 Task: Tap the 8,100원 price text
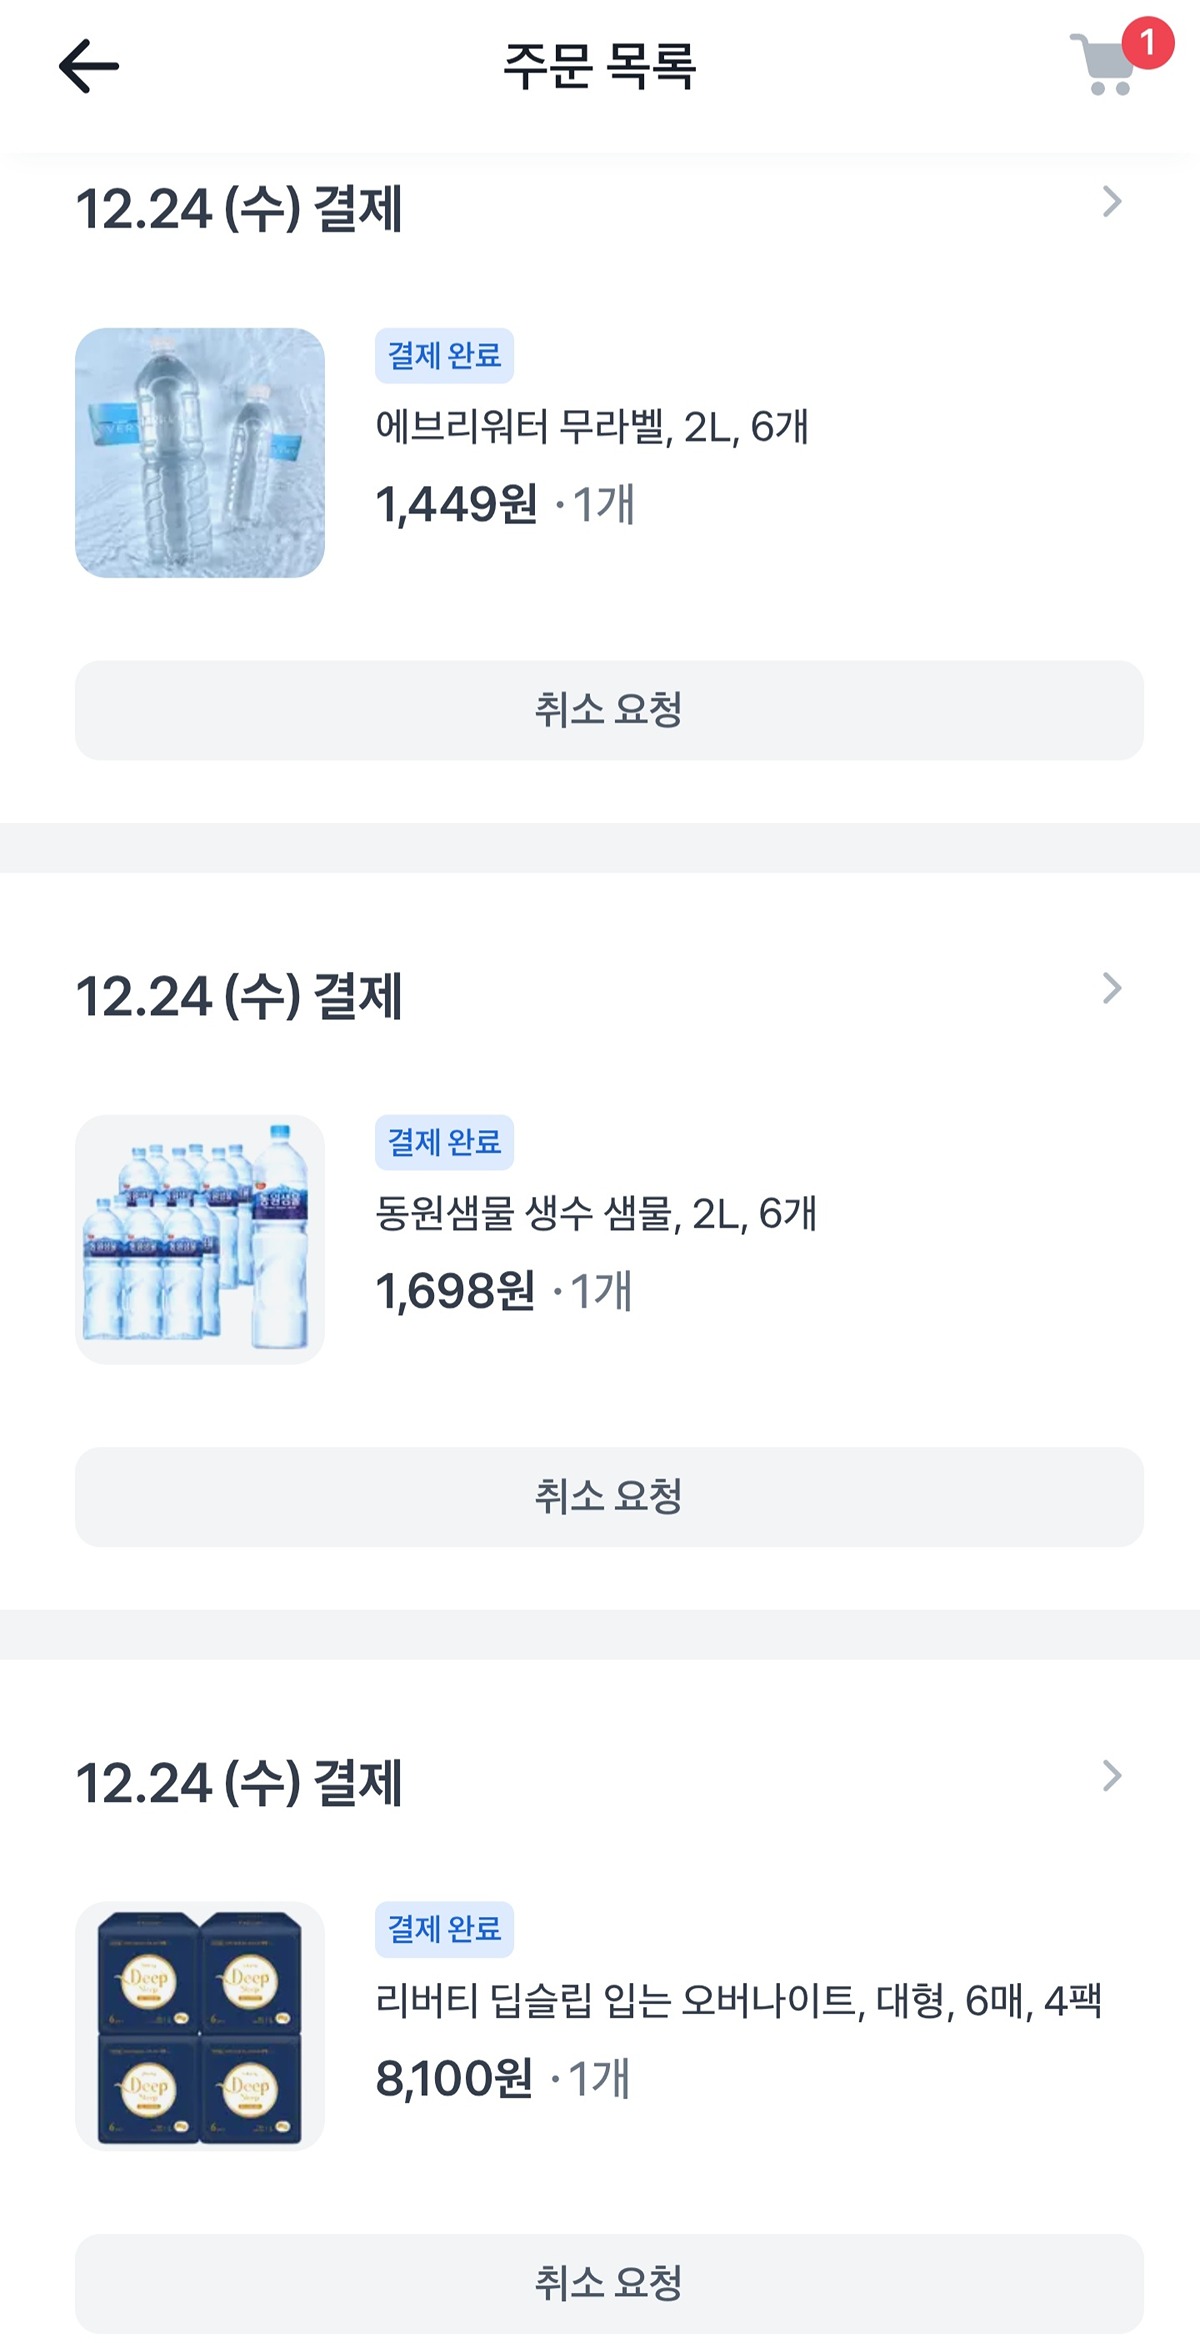(x=454, y=2078)
